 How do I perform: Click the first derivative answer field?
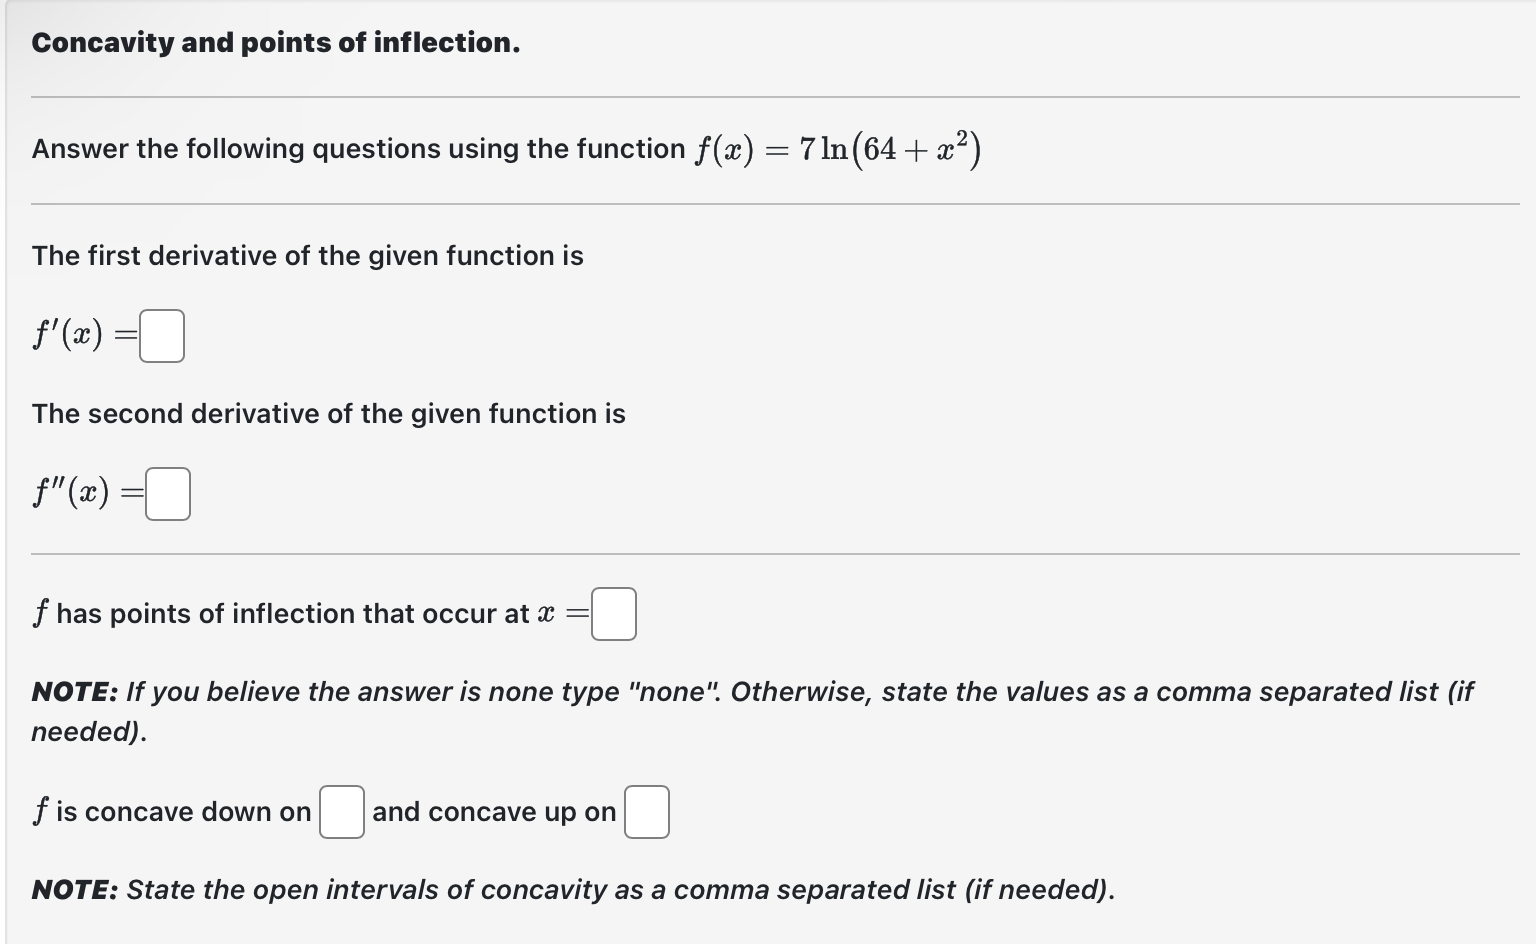pyautogui.click(x=161, y=336)
